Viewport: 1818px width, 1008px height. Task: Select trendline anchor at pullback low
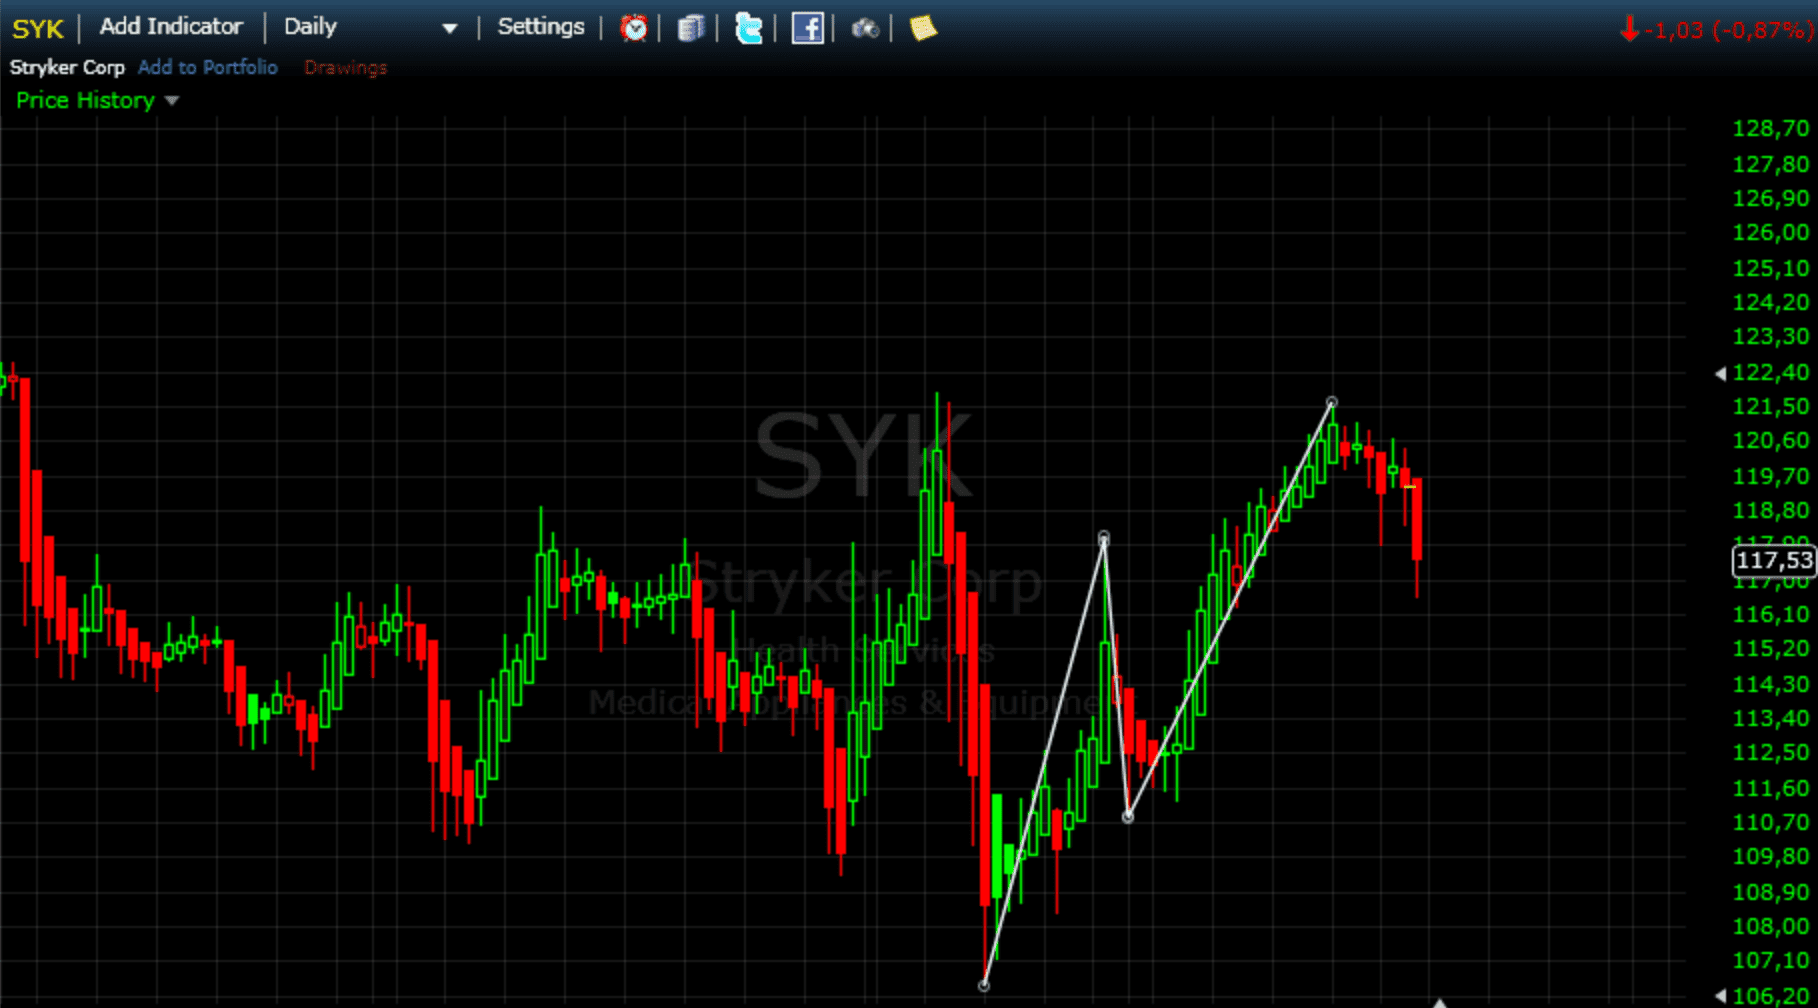pos(1128,817)
